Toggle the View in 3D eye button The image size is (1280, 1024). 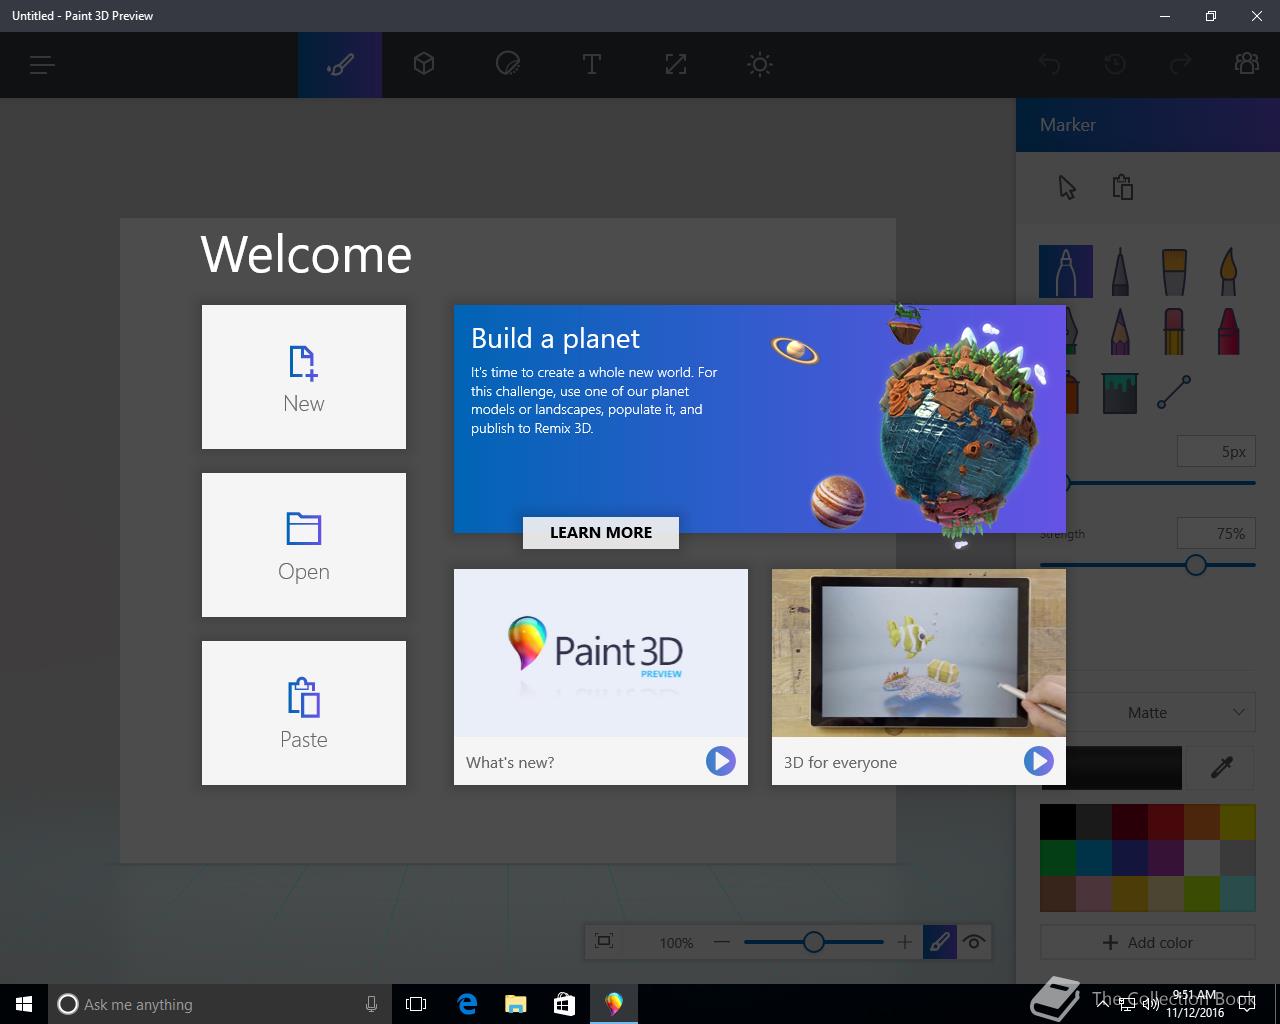(x=973, y=942)
